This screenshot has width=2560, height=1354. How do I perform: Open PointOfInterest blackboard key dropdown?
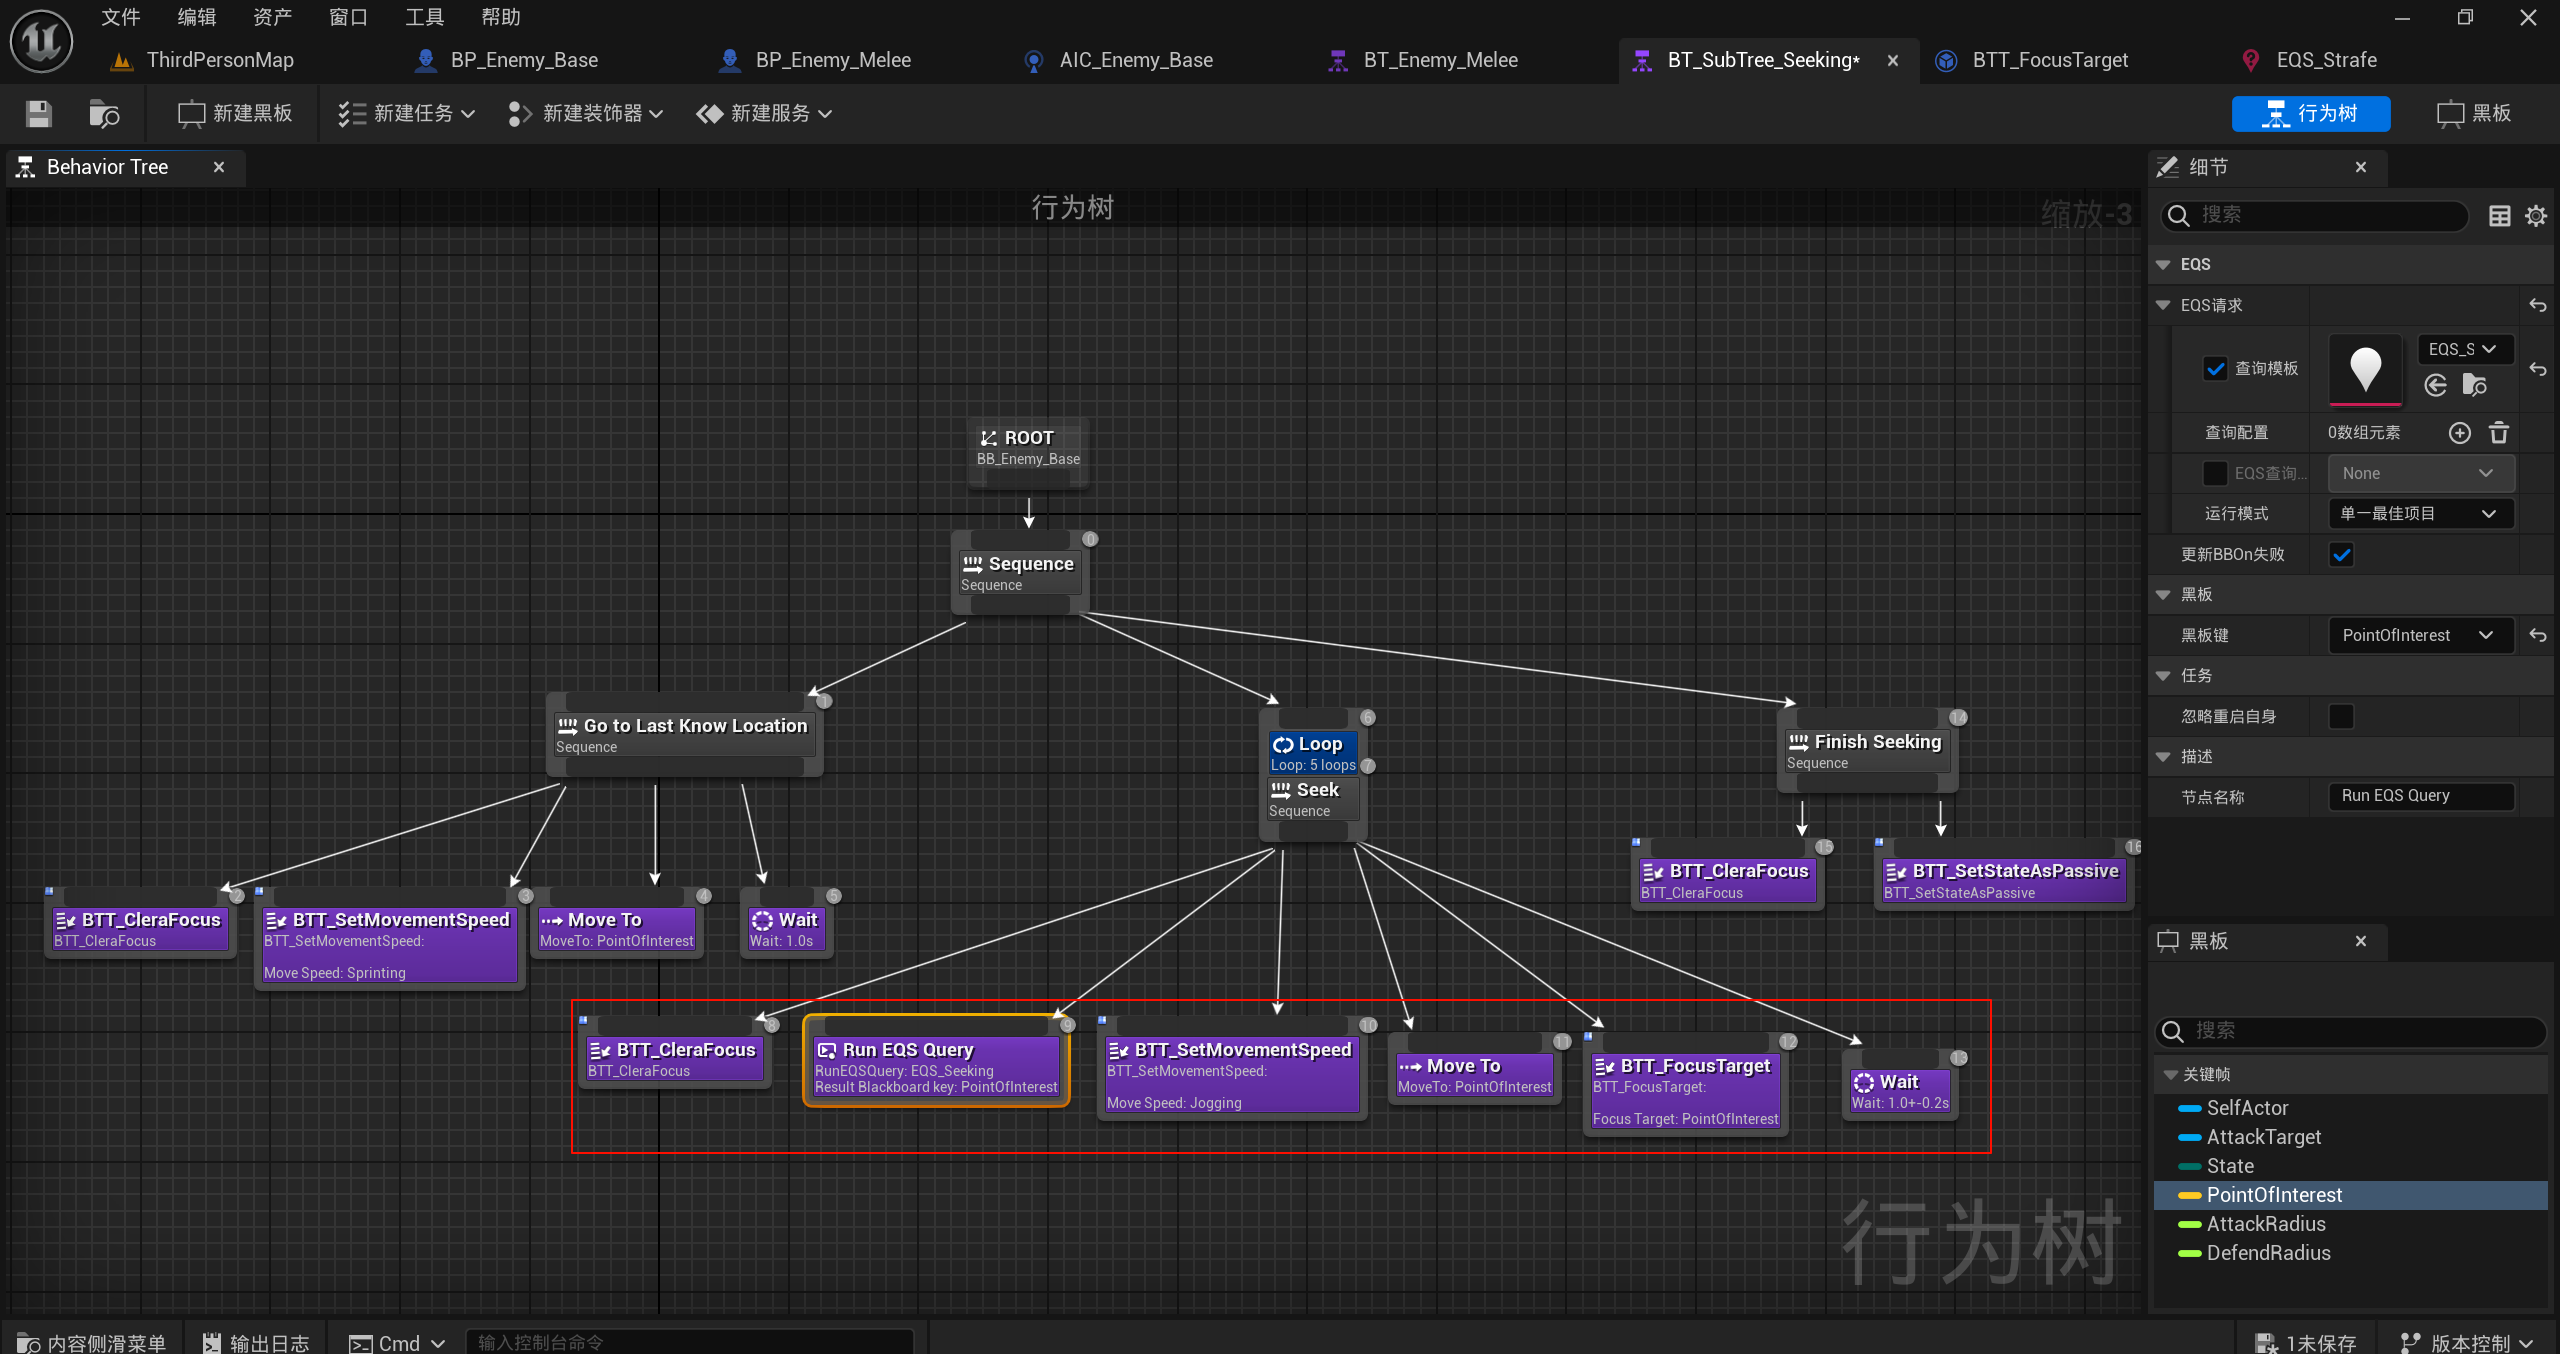pyautogui.click(x=2419, y=635)
